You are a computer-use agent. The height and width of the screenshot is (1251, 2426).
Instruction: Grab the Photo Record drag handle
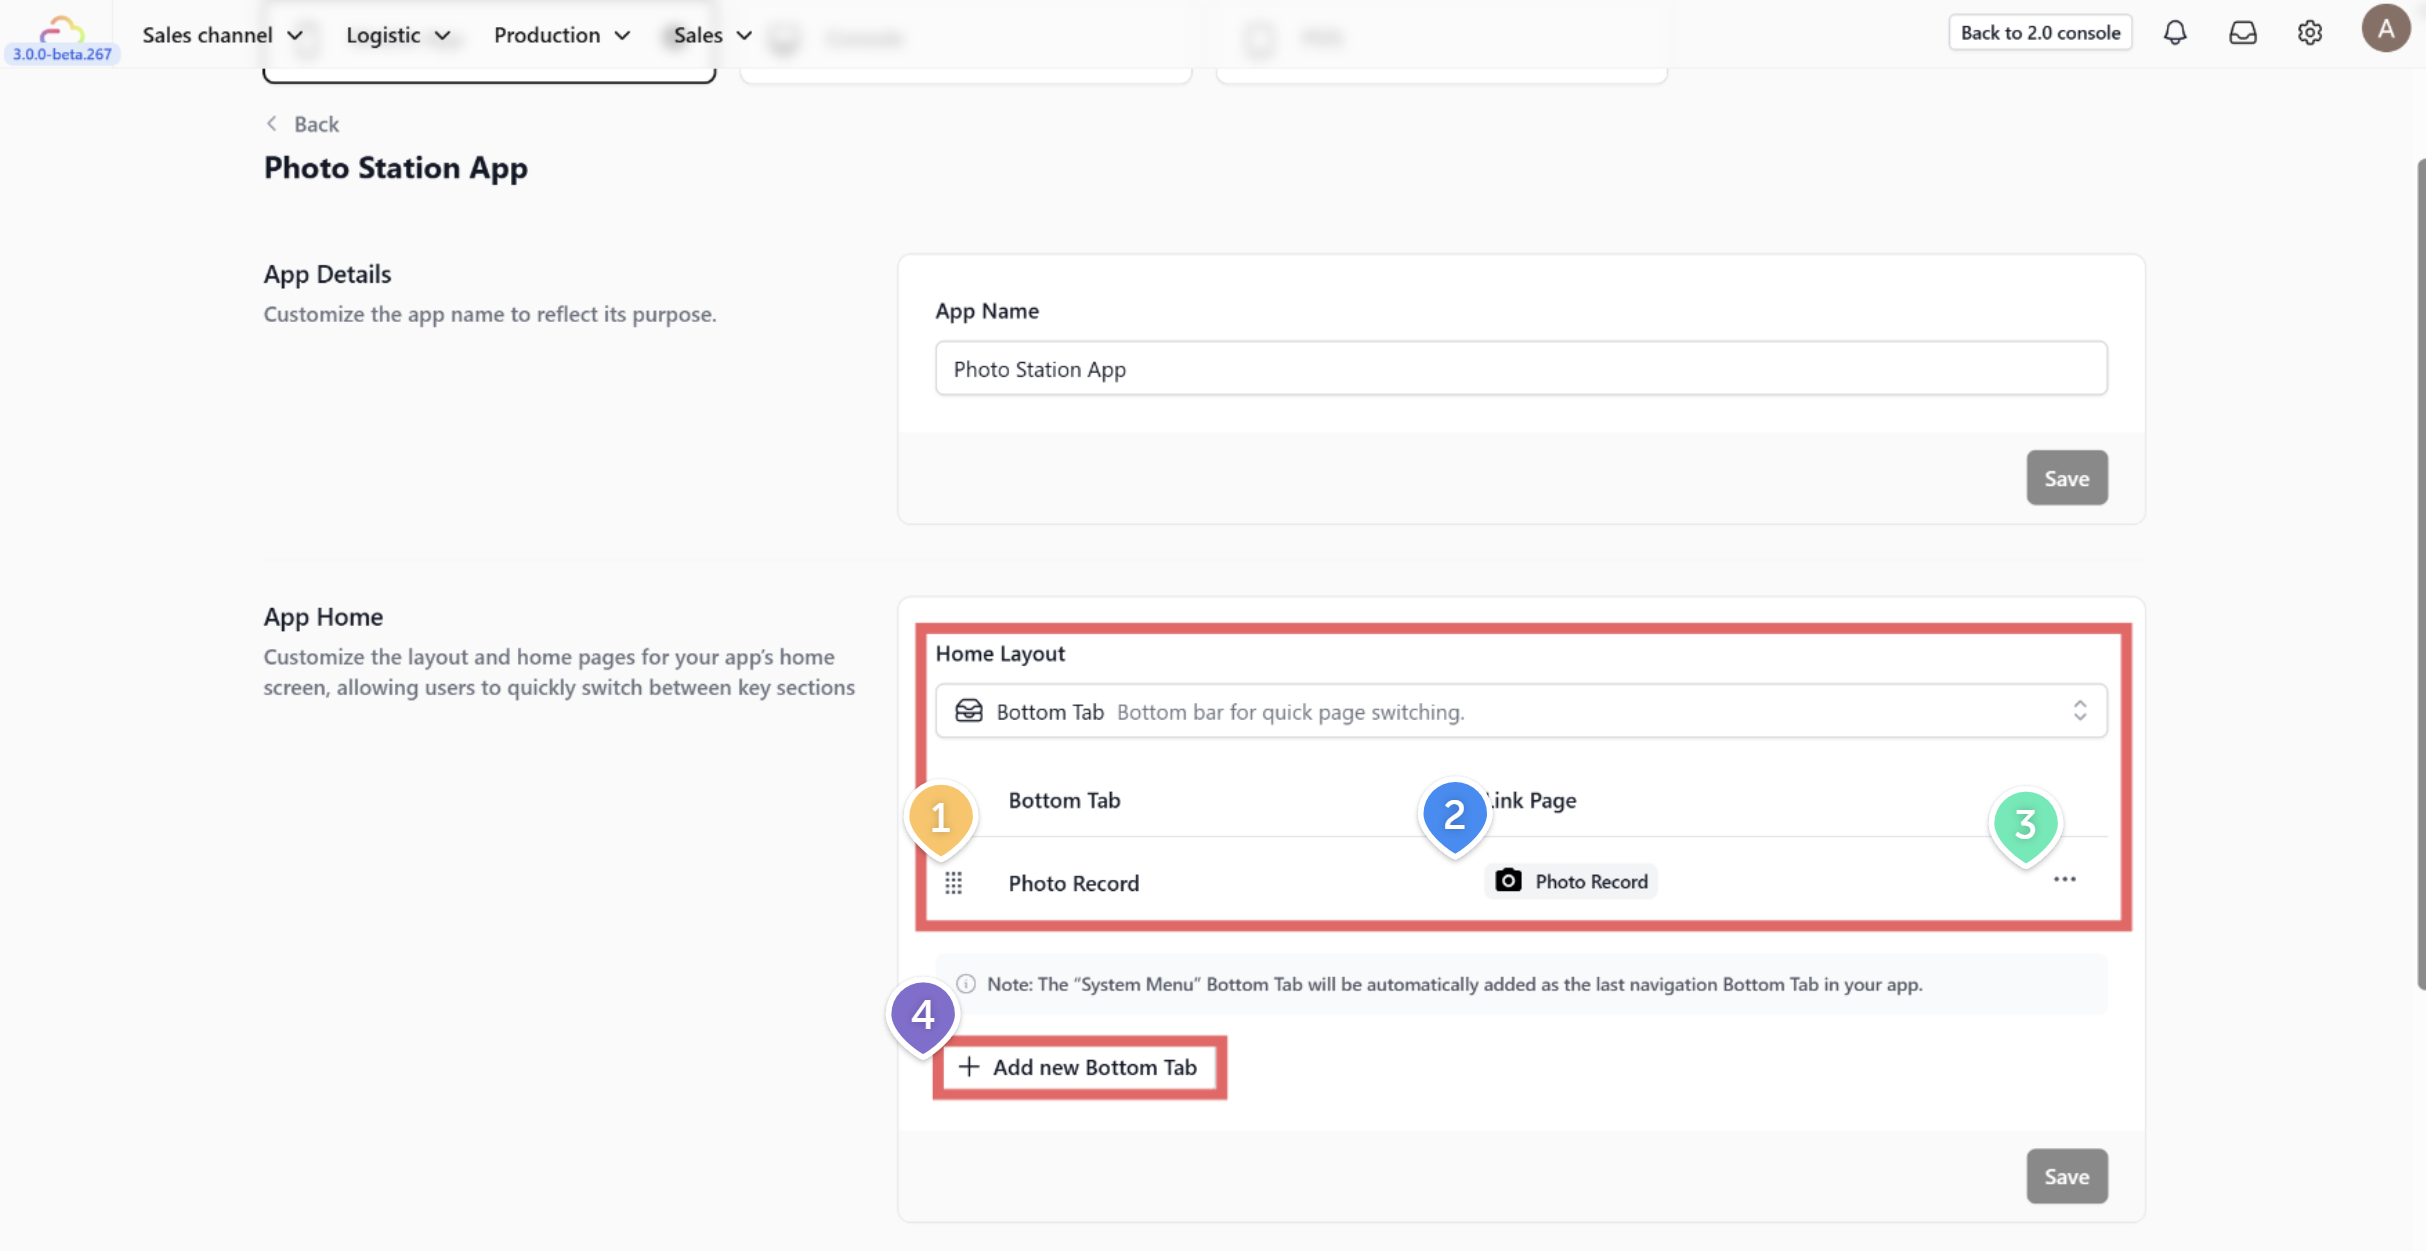[x=953, y=882]
